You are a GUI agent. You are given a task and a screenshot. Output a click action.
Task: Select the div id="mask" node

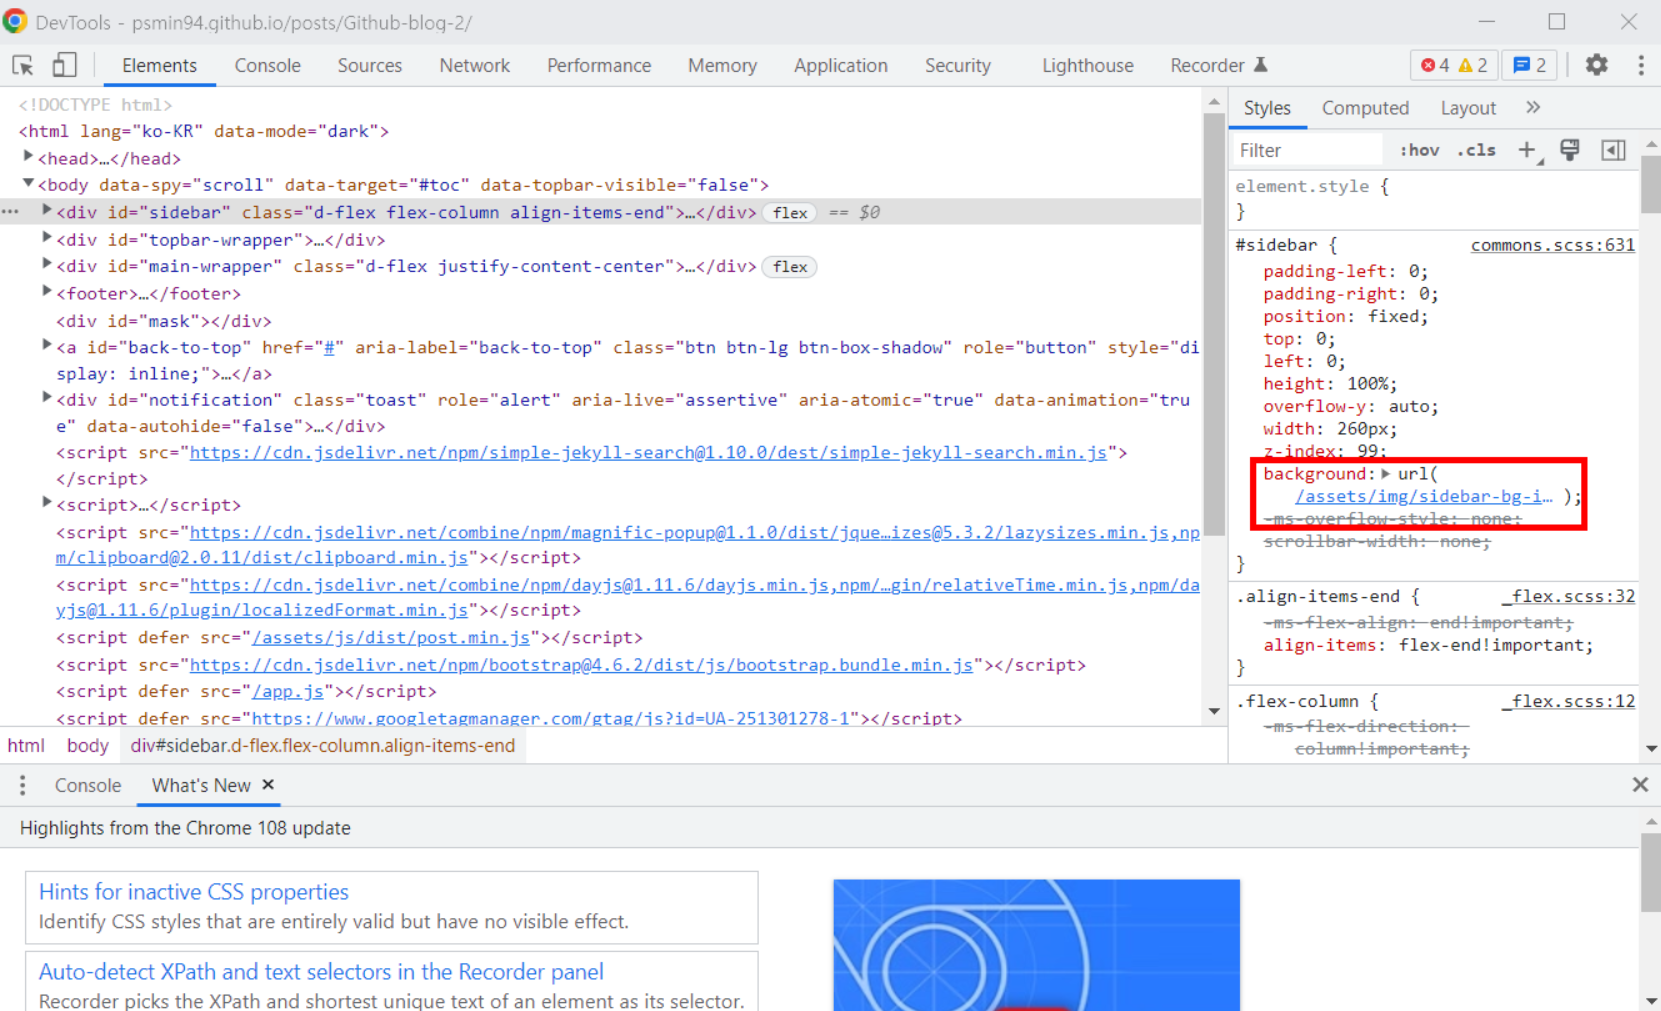(x=164, y=321)
